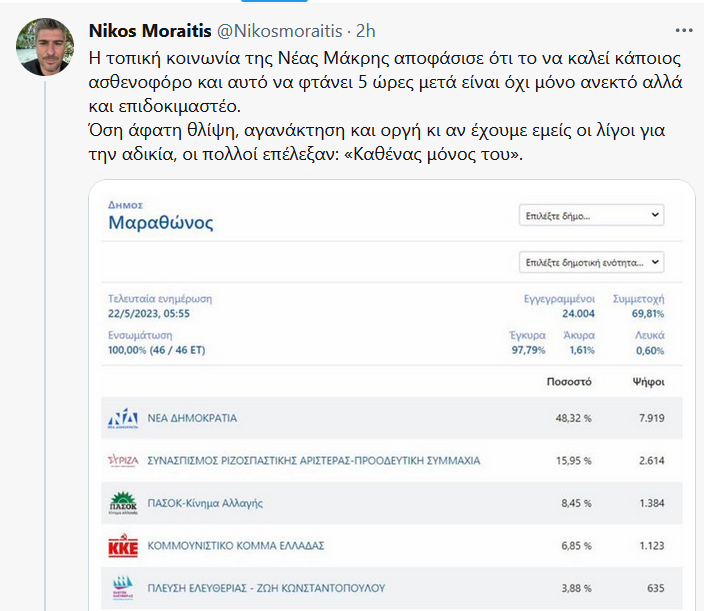Click the 97,79% valid votes value
The height and width of the screenshot is (611, 704).
pos(528,350)
